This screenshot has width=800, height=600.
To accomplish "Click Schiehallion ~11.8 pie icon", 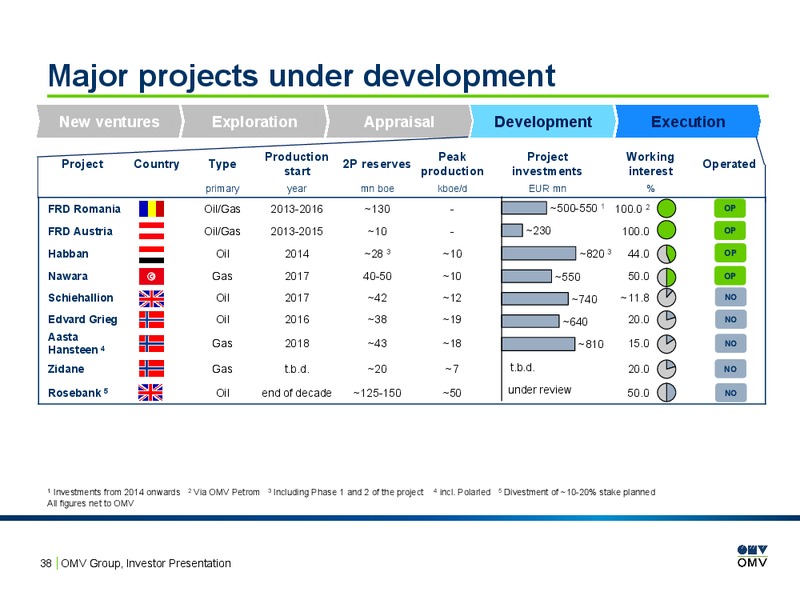I will tap(666, 297).
